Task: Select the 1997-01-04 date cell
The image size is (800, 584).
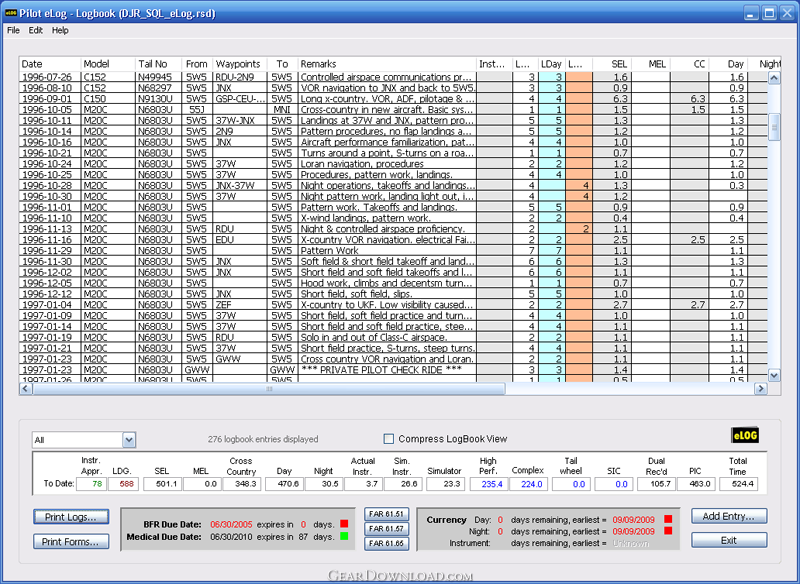Action: (50, 304)
